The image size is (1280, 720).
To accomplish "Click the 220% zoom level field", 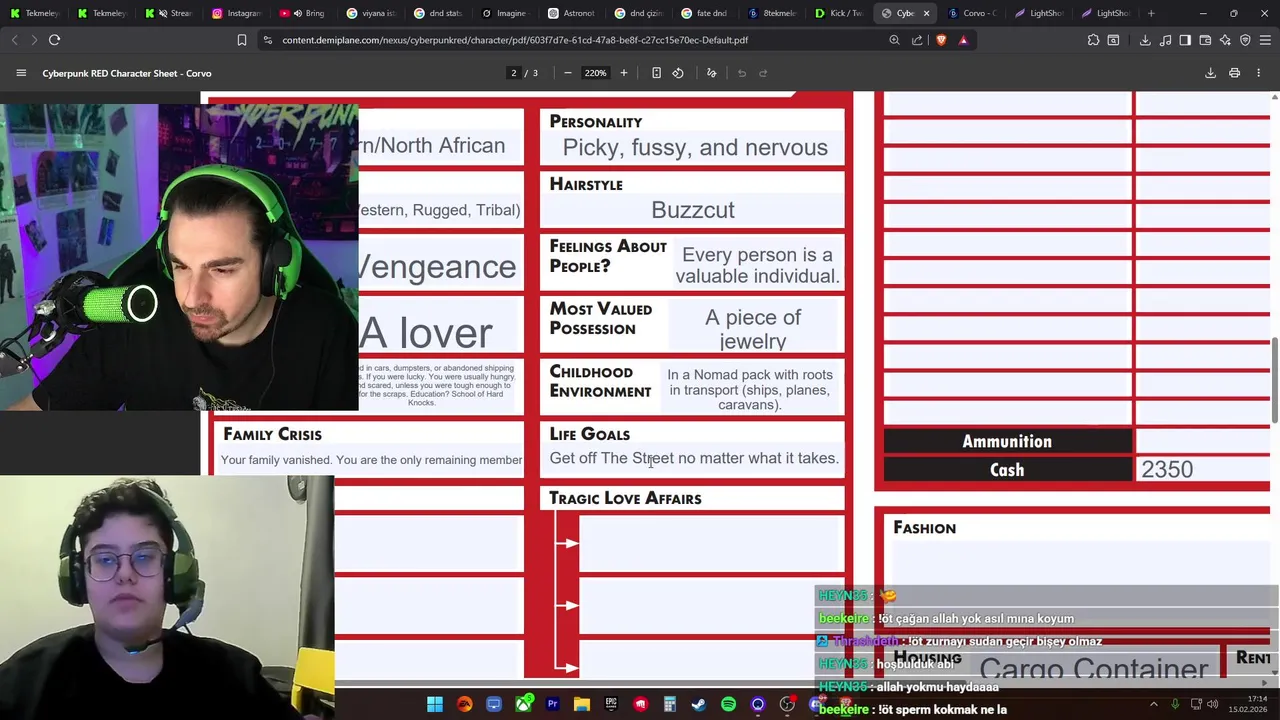I will coord(596,73).
